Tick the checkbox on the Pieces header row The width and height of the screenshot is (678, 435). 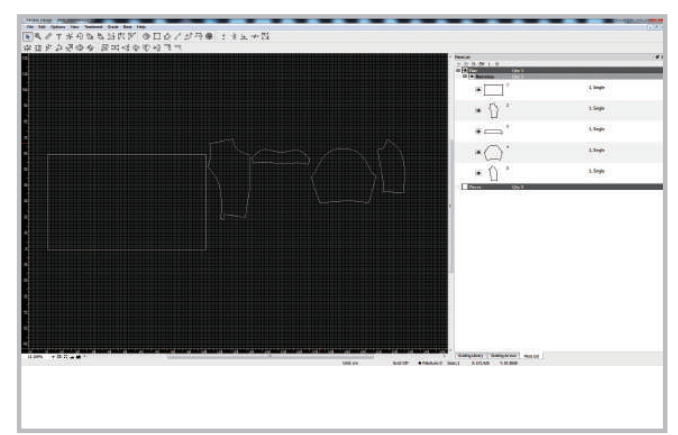click(465, 187)
